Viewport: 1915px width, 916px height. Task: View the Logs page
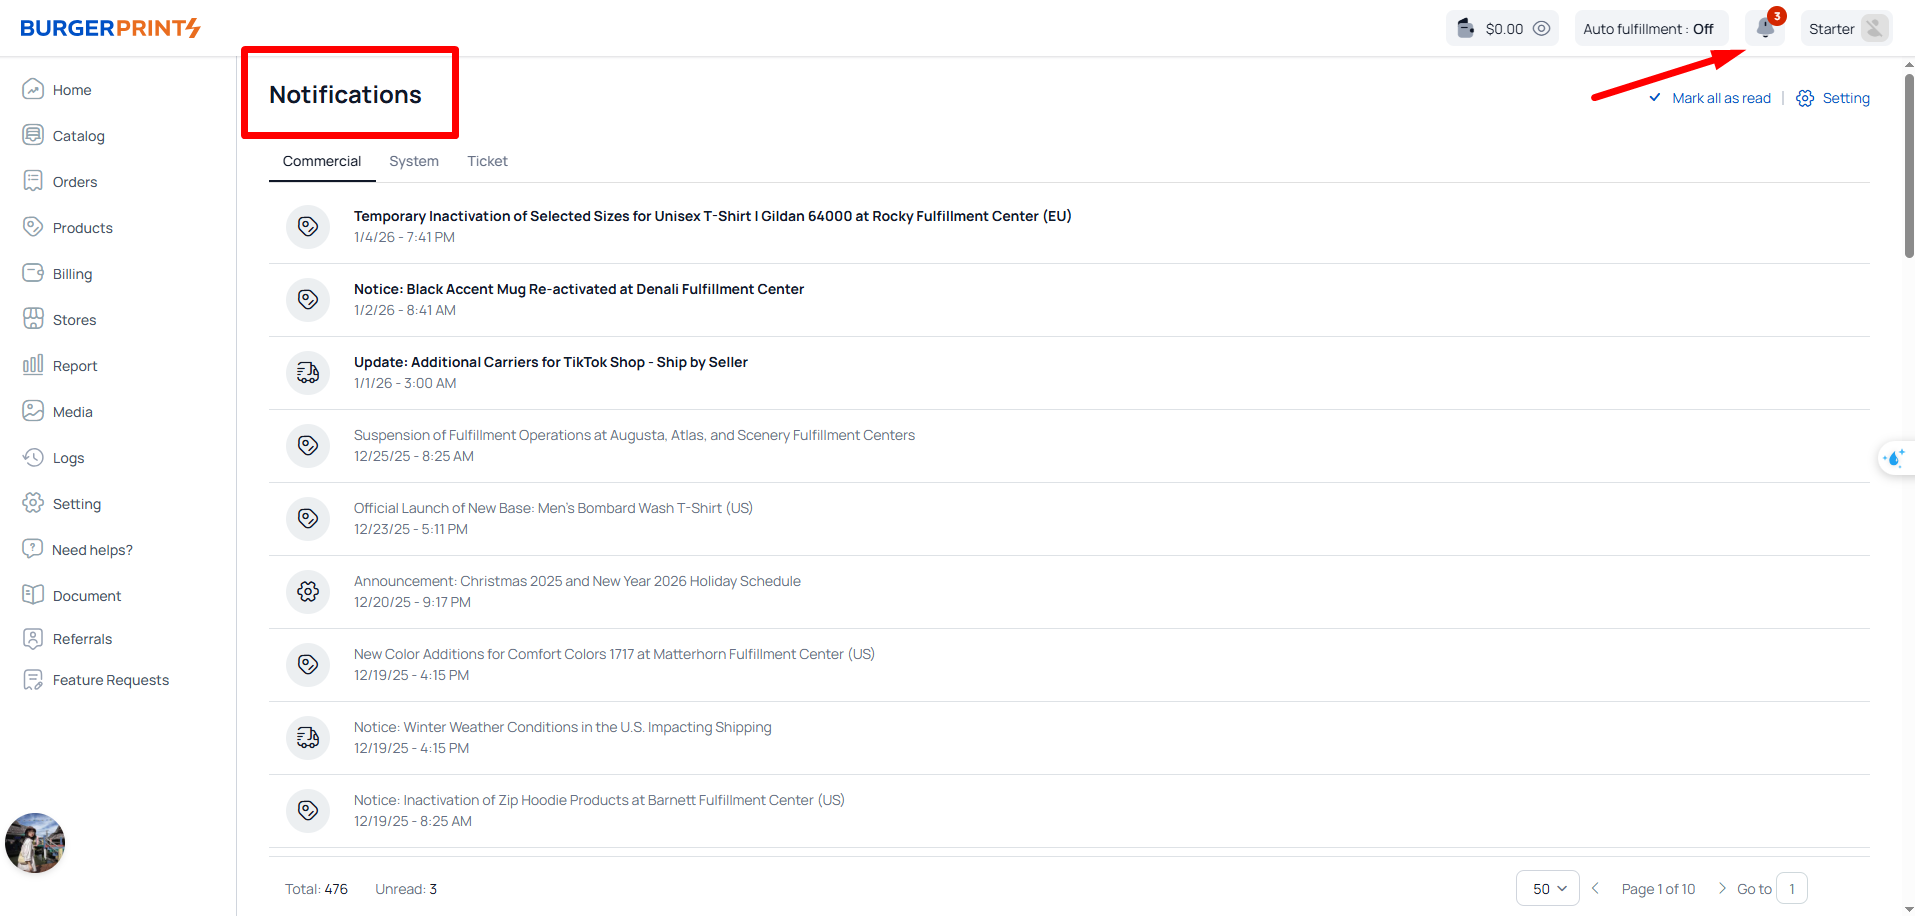(x=68, y=458)
